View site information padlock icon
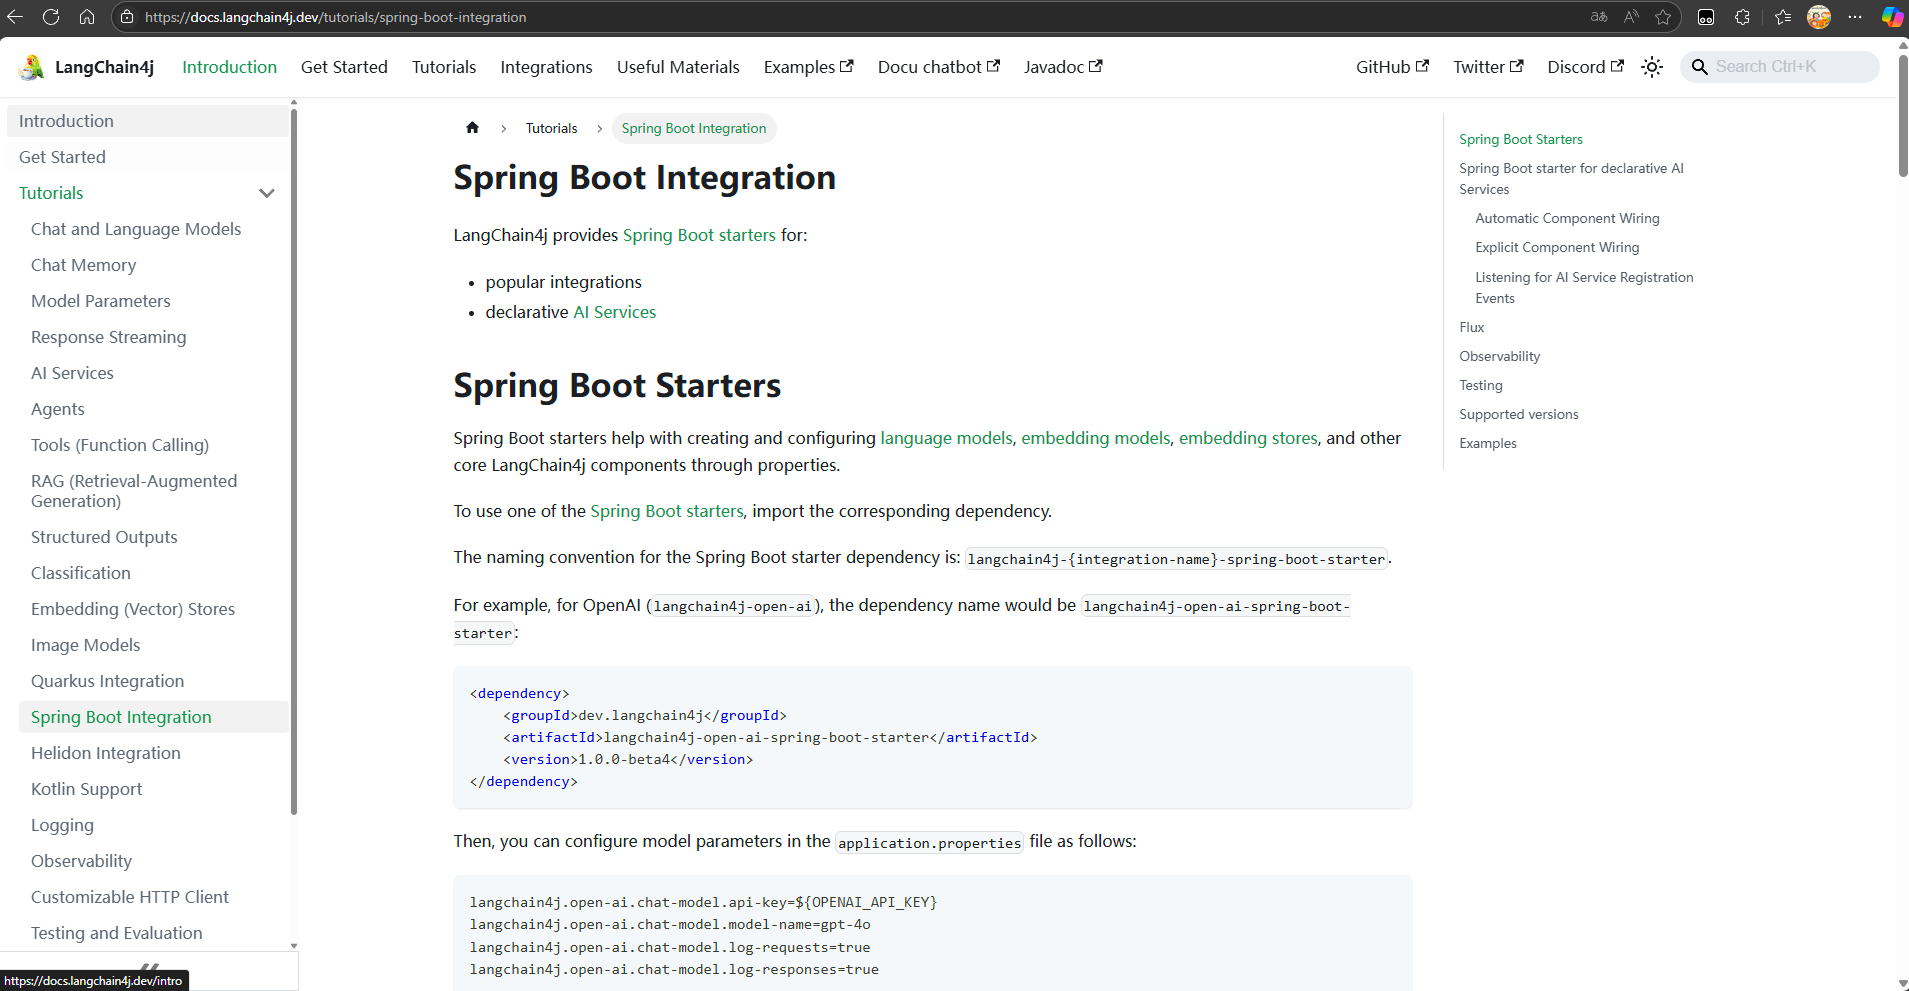1909x991 pixels. [x=126, y=17]
